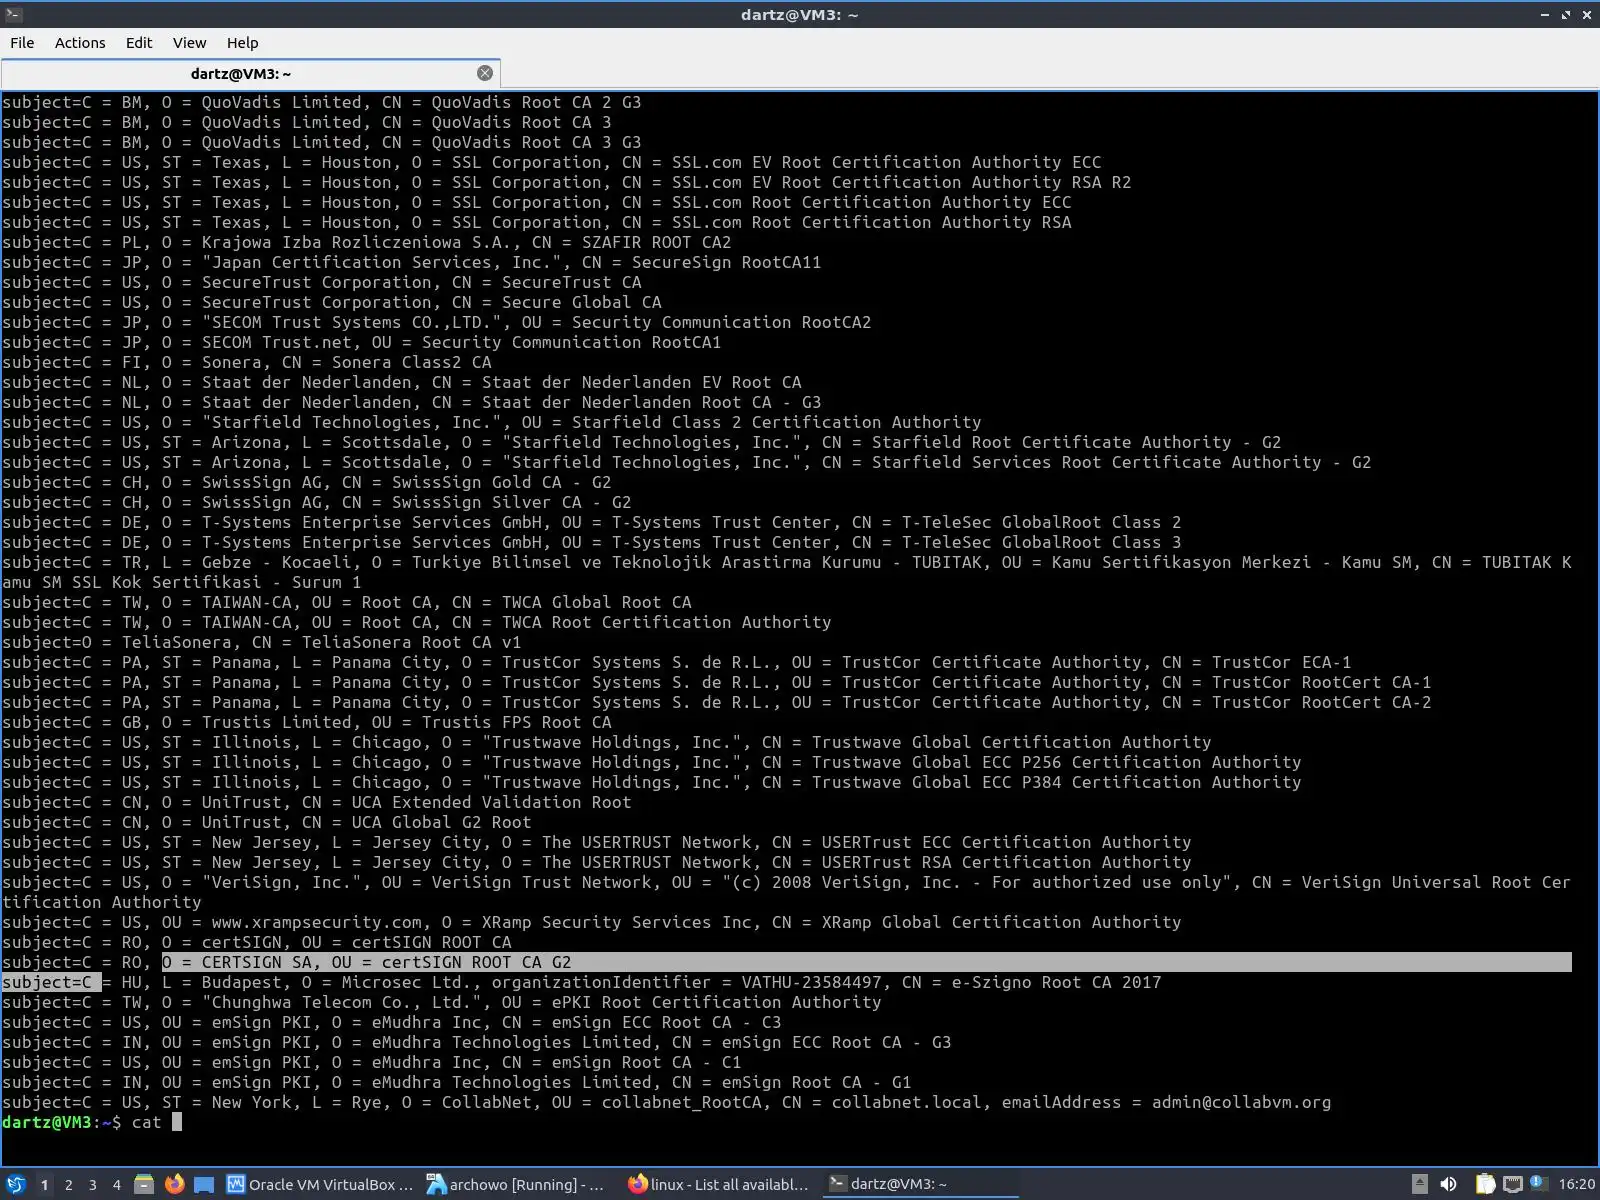Click 'XRamp Global Certification Authority' text

coord(1001,922)
